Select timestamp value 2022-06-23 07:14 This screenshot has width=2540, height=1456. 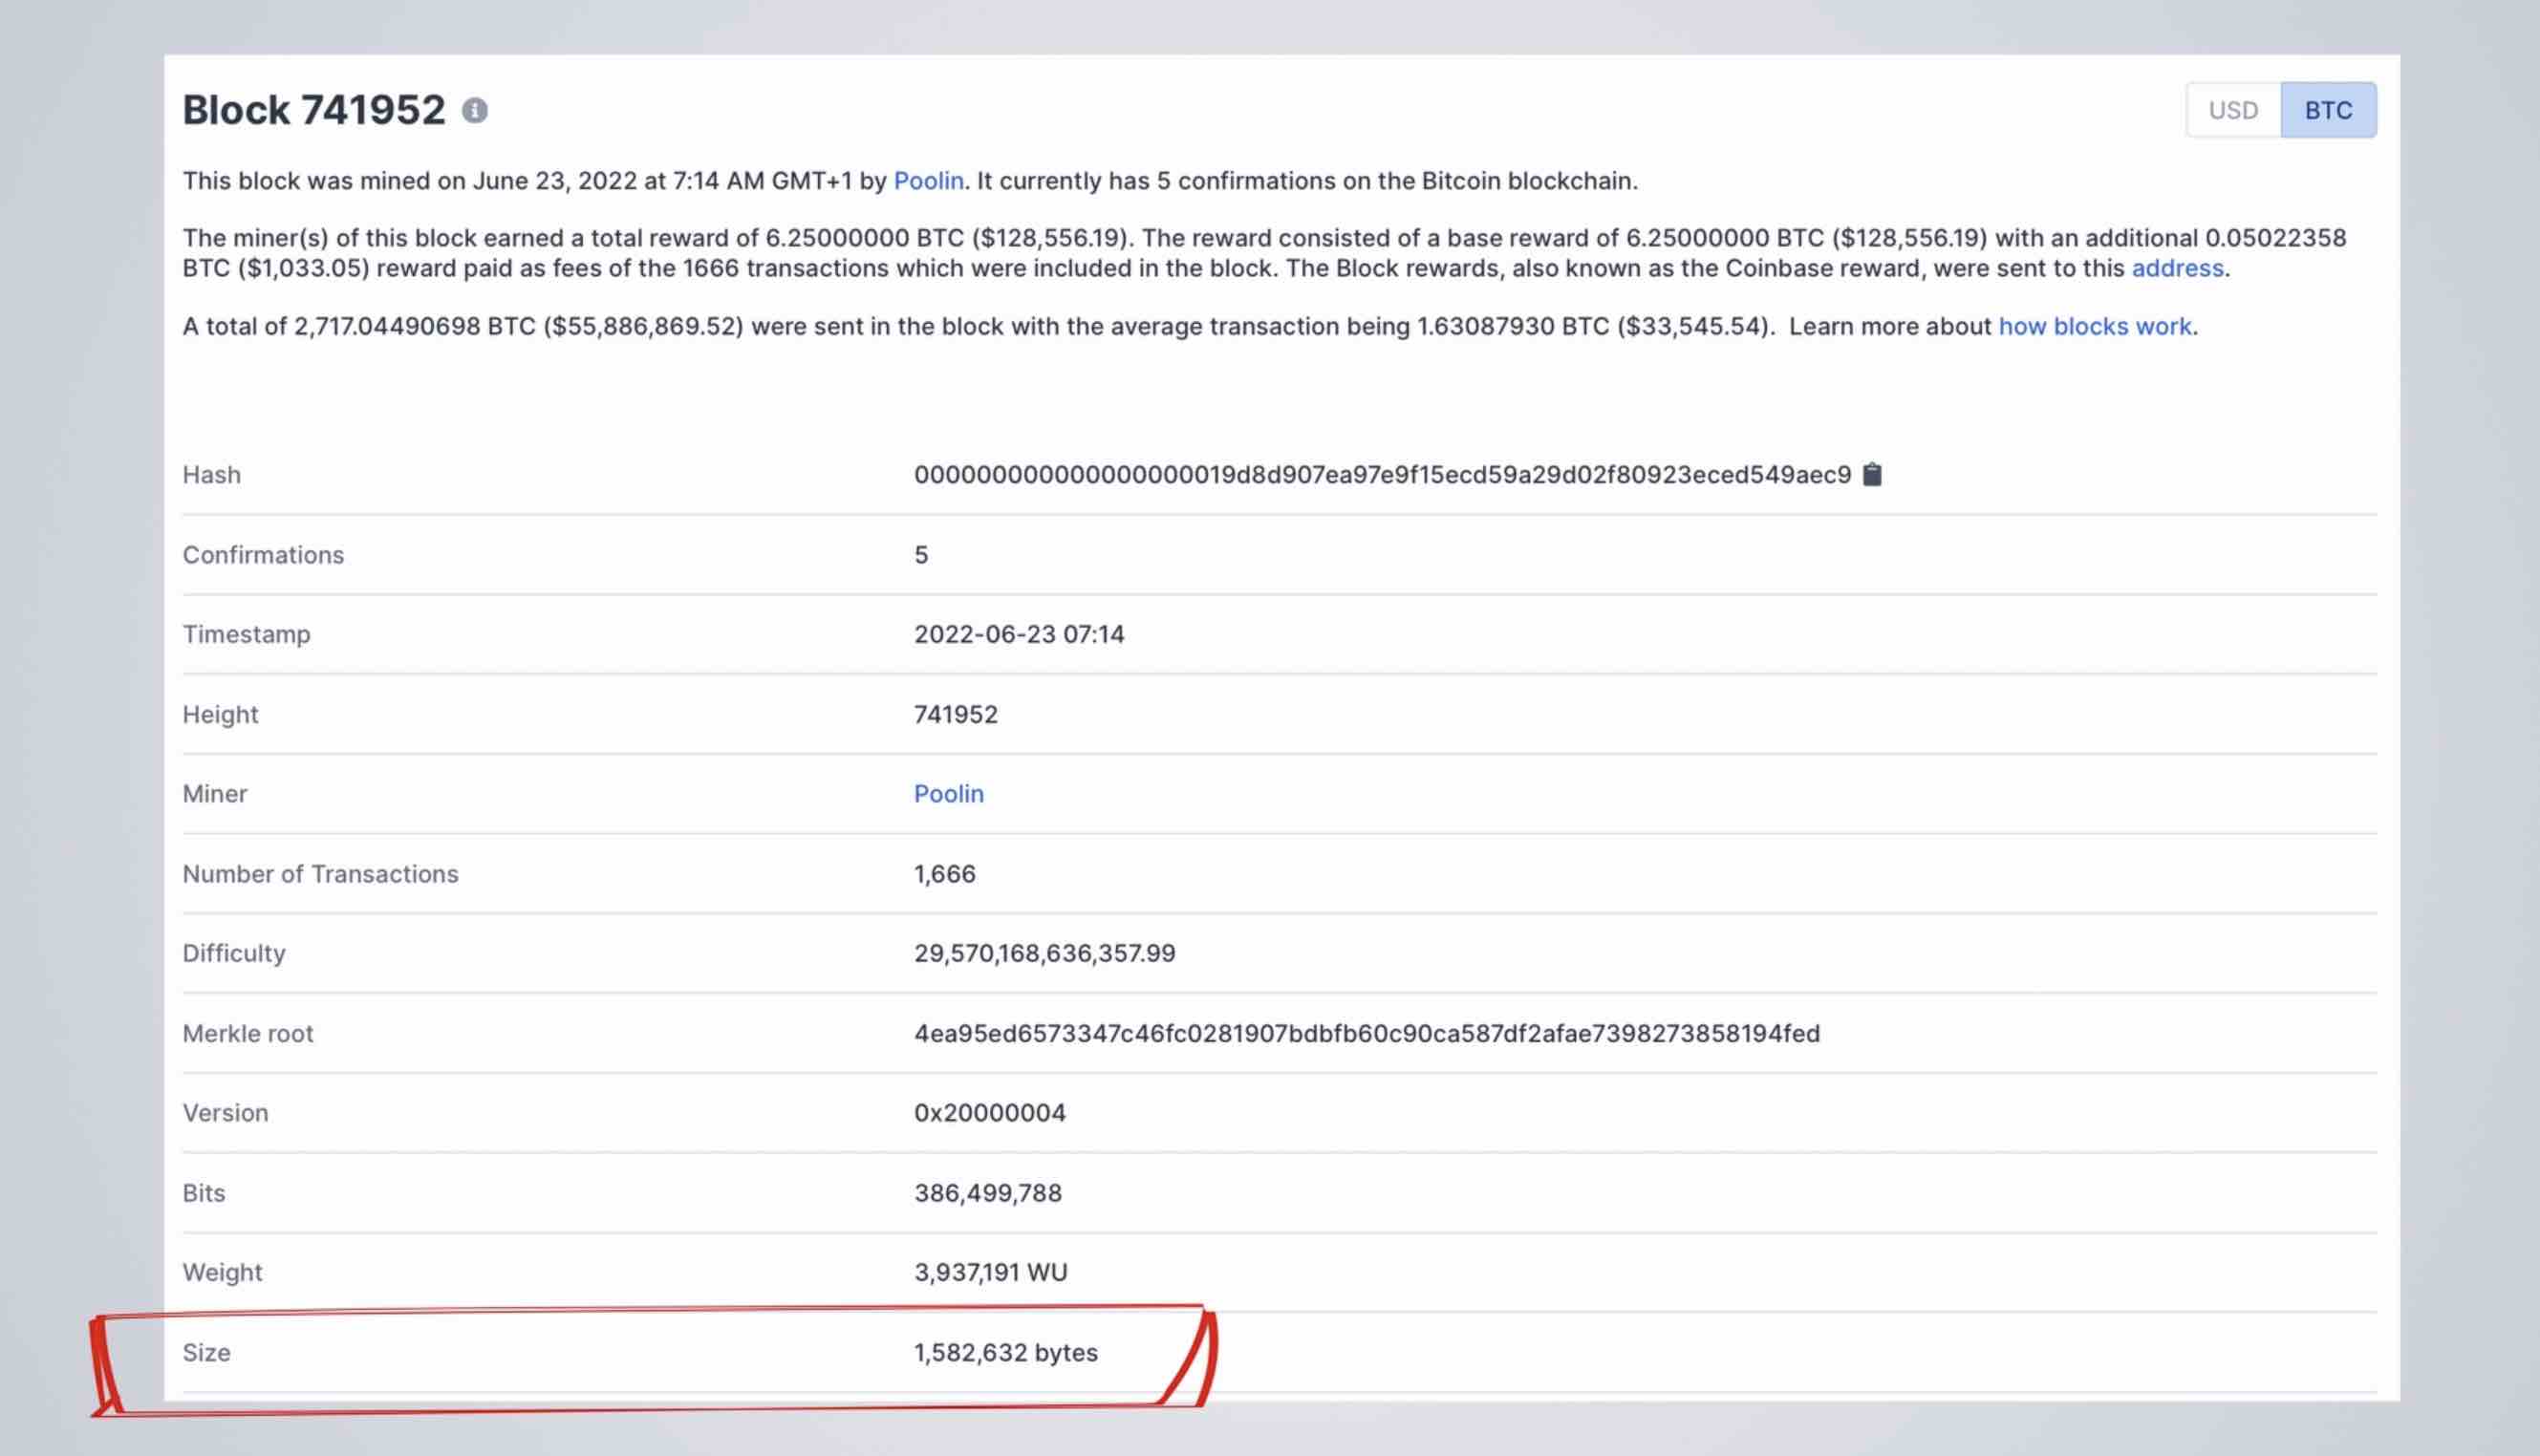1019,634
